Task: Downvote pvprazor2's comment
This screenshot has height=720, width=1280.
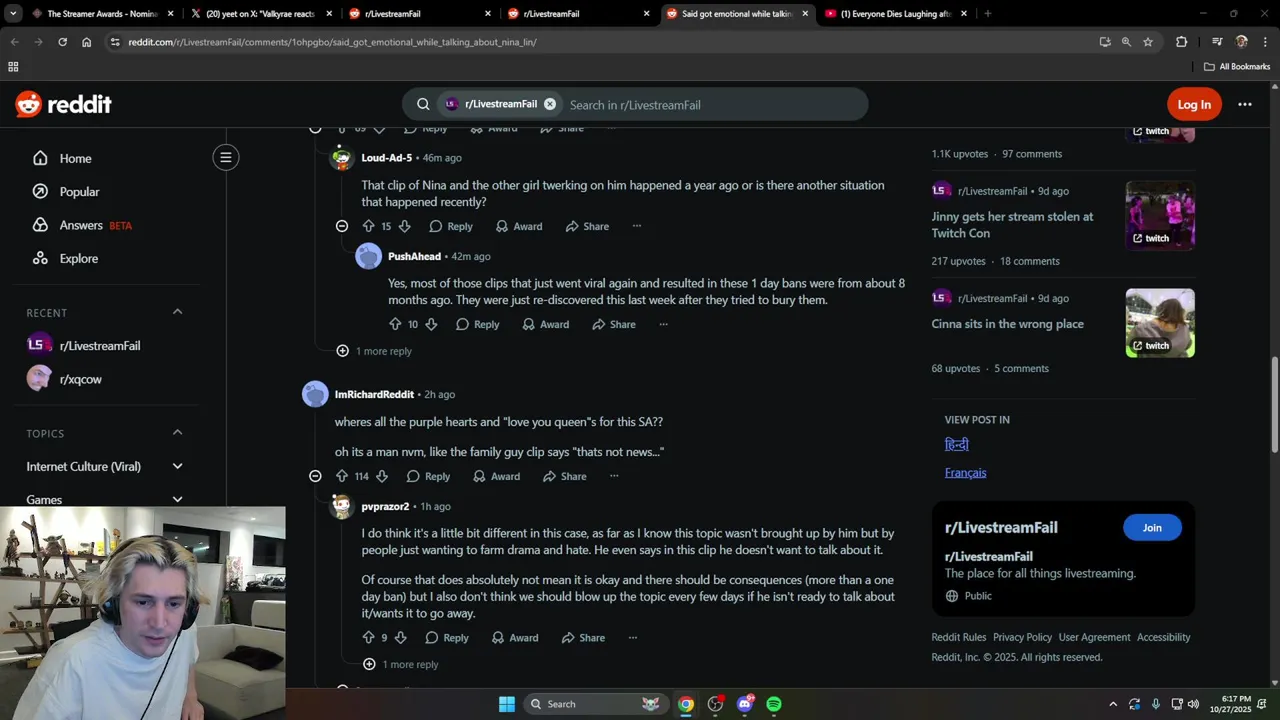Action: [400, 638]
